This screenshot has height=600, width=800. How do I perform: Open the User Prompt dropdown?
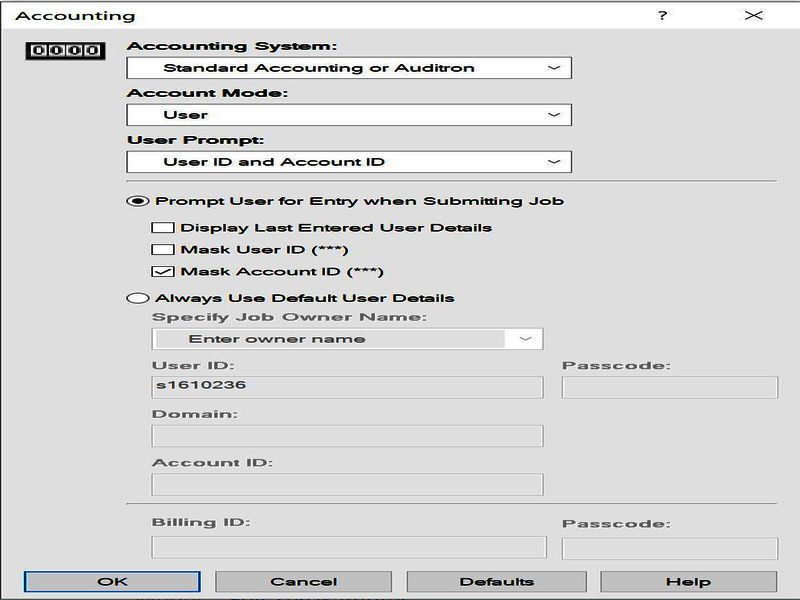pos(348,162)
